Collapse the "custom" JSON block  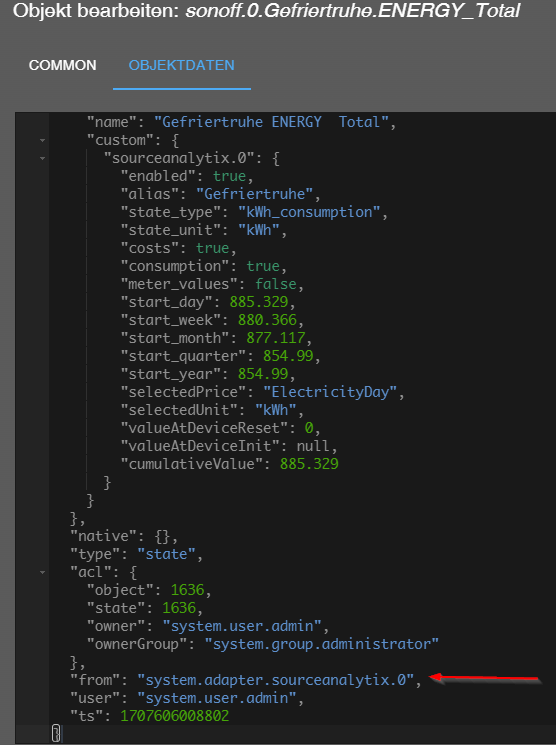click(42, 141)
